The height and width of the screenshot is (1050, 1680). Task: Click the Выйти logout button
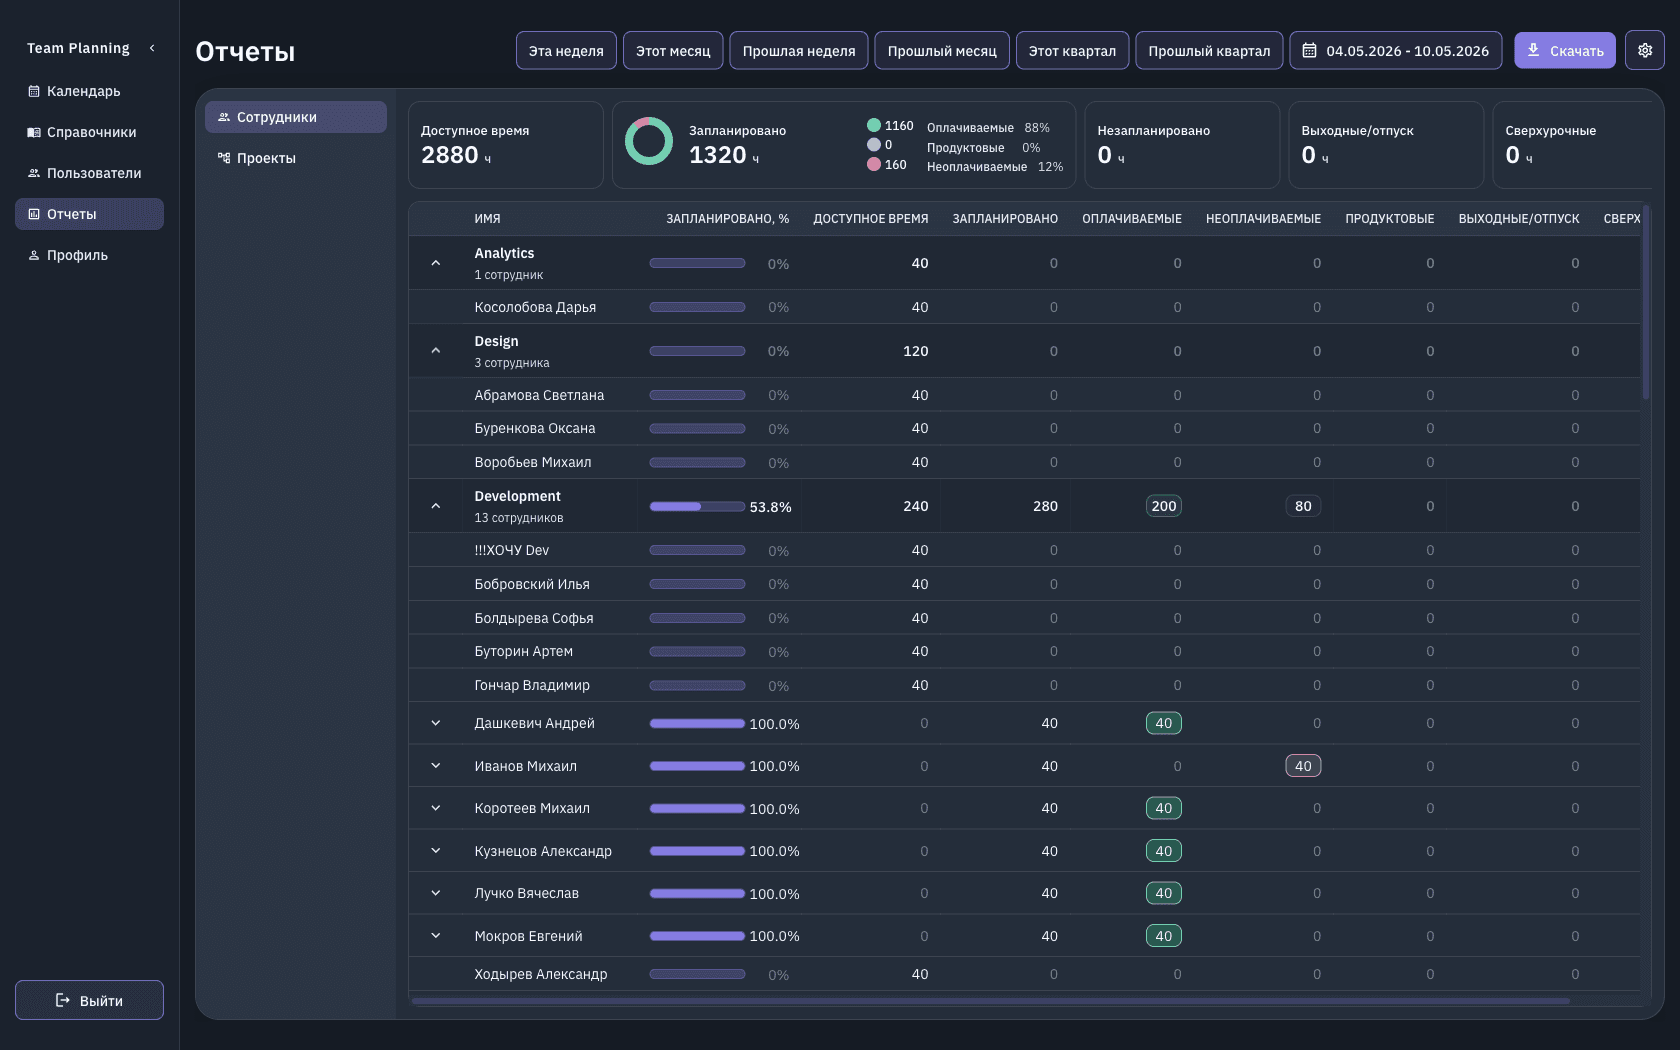[89, 1000]
